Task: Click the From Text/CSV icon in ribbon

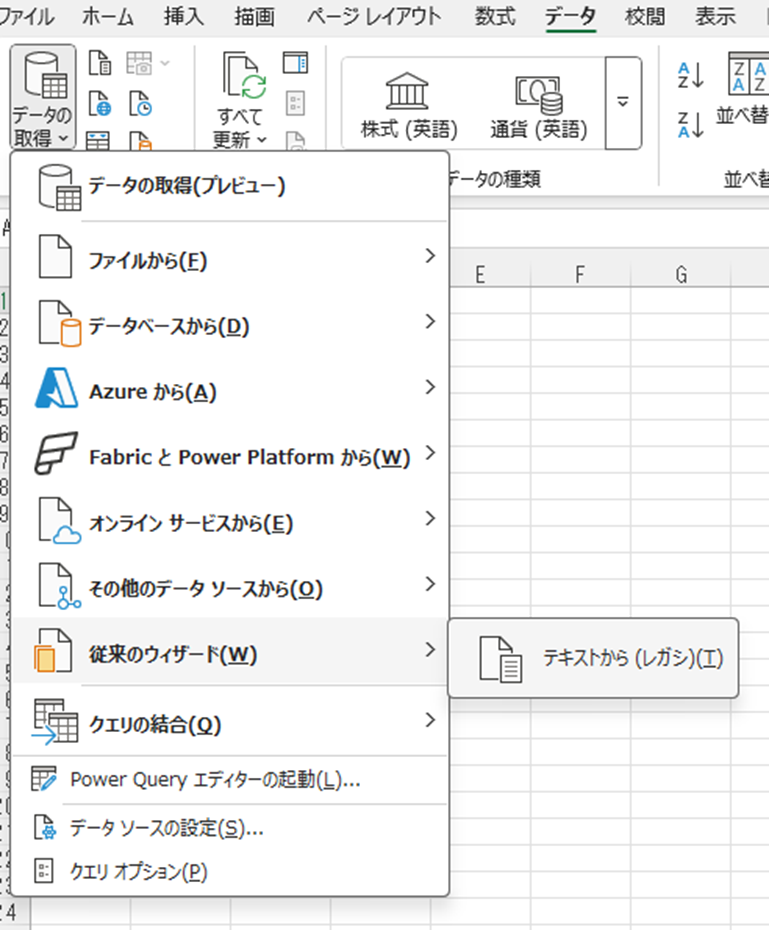Action: point(100,66)
